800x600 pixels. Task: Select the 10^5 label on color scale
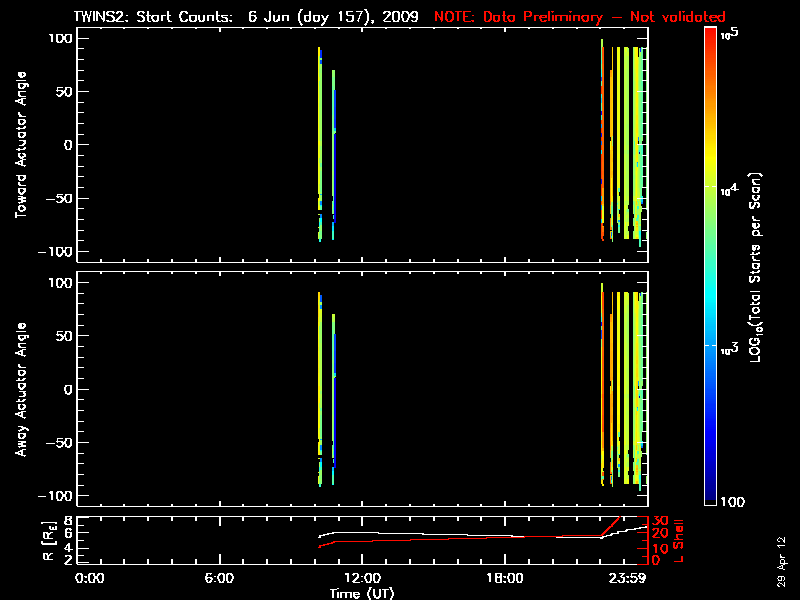tap(729, 33)
